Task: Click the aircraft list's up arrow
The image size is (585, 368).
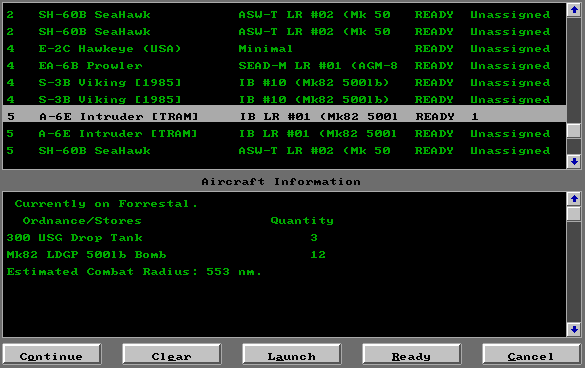Action: point(574,10)
